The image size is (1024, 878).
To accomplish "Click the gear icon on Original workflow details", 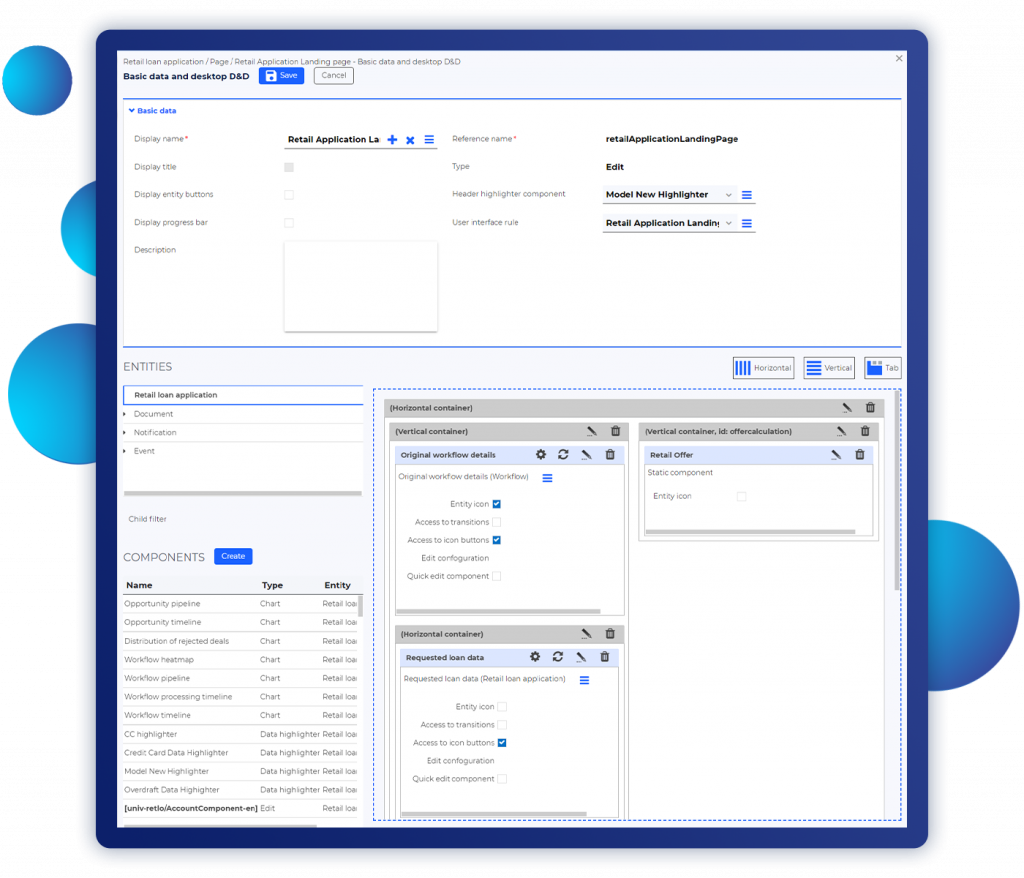I will (x=541, y=455).
